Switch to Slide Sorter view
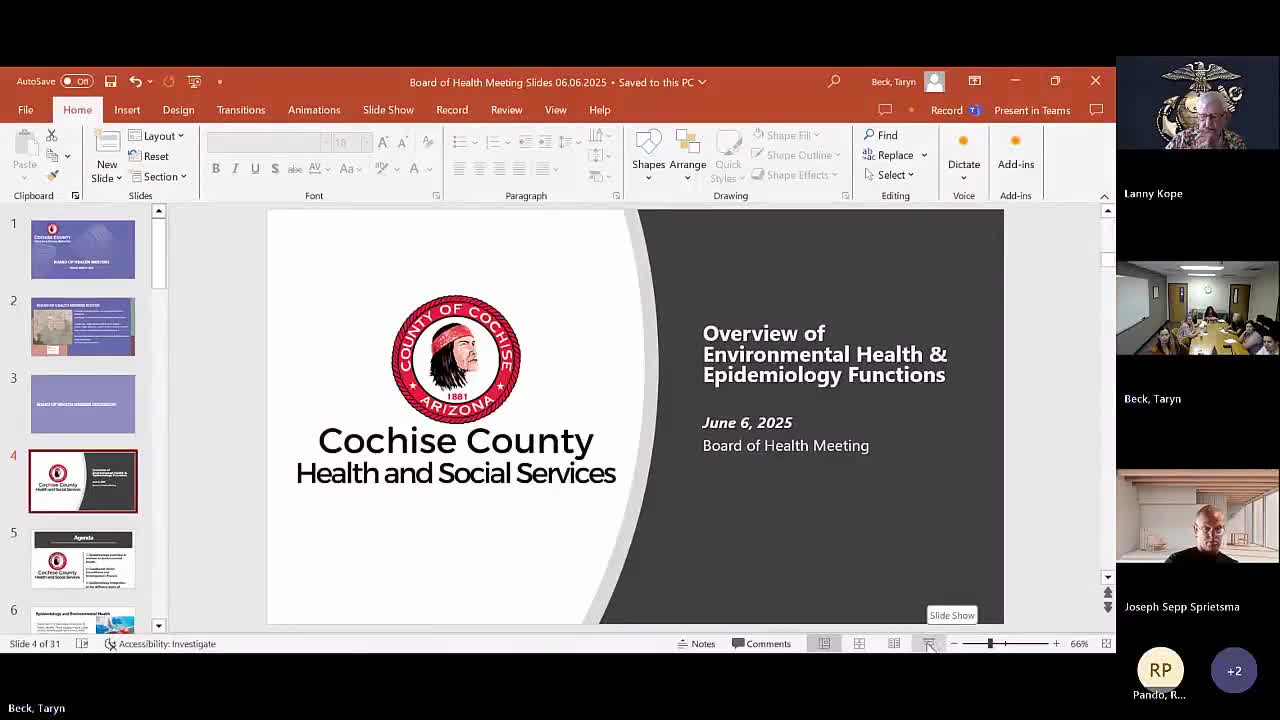Image resolution: width=1280 pixels, height=720 pixels. tap(859, 644)
